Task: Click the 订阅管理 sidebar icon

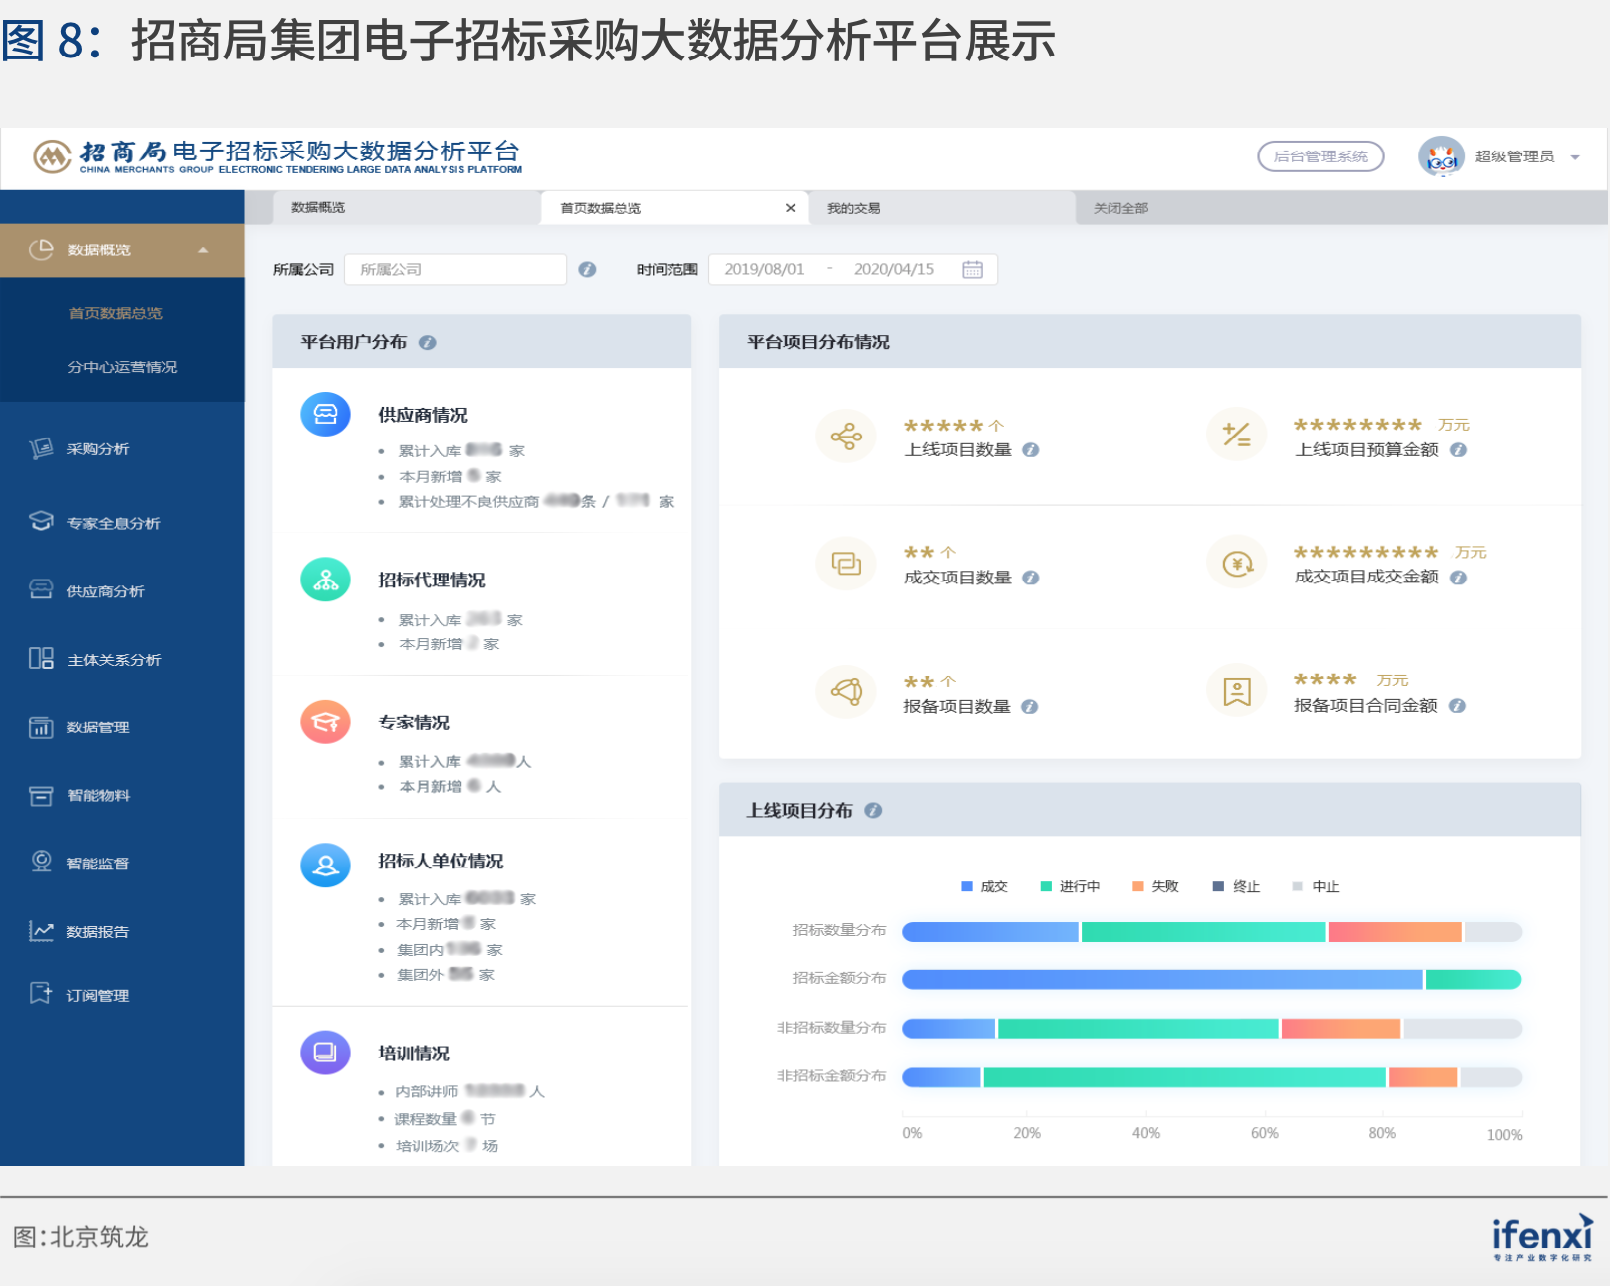Action: point(41,994)
